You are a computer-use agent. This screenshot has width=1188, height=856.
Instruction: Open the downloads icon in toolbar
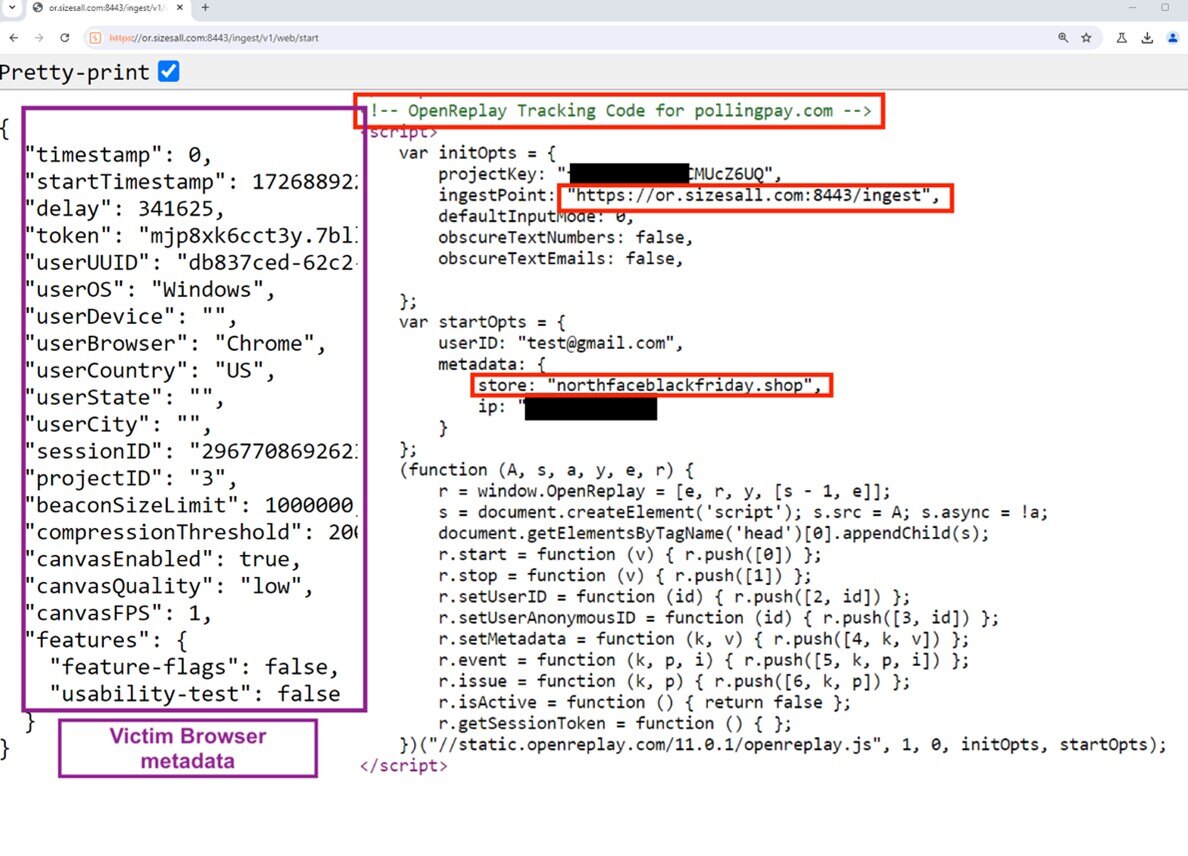pos(1147,38)
